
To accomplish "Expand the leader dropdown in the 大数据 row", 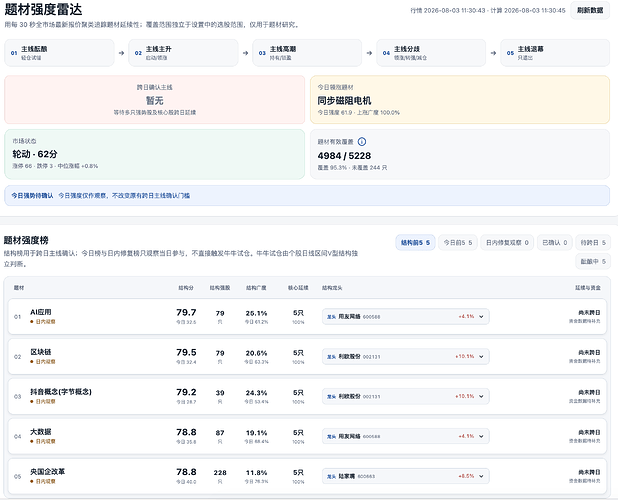I will click(406, 436).
